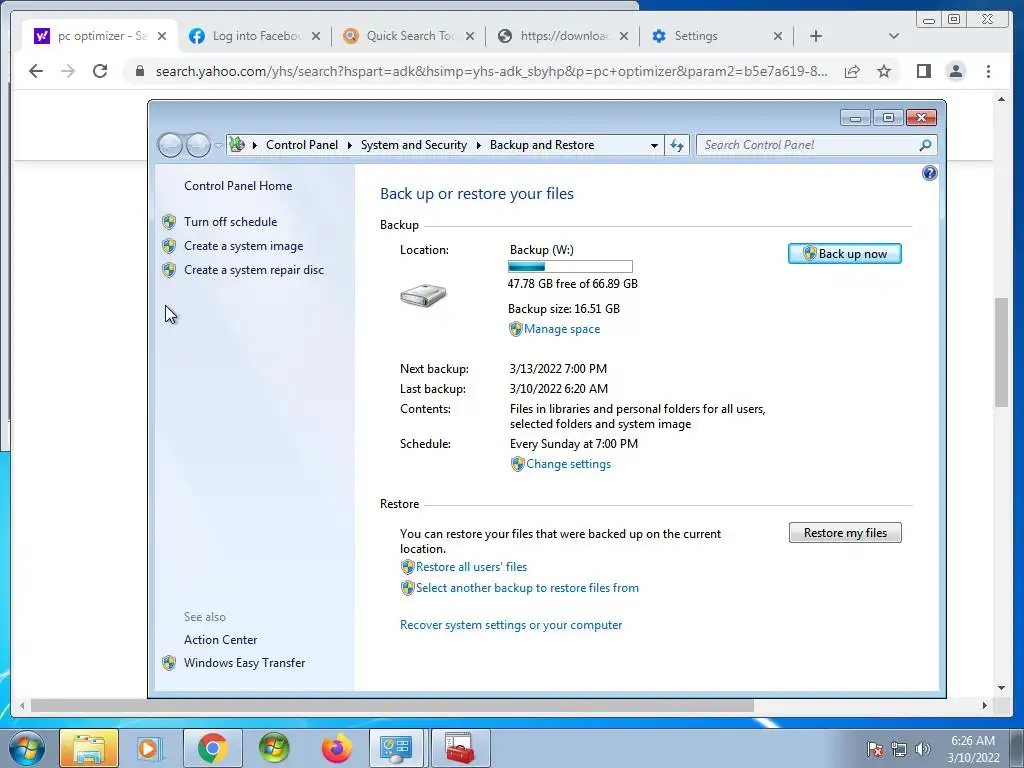Expand arrow after Control Panel breadcrumb
1024x768 pixels.
349,145
